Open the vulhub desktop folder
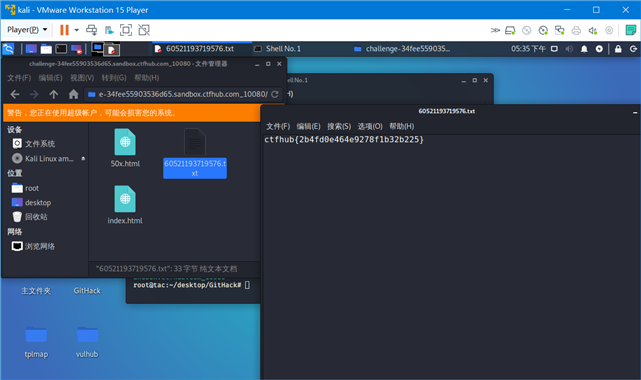Viewport: 641px width, 380px height. click(87, 342)
